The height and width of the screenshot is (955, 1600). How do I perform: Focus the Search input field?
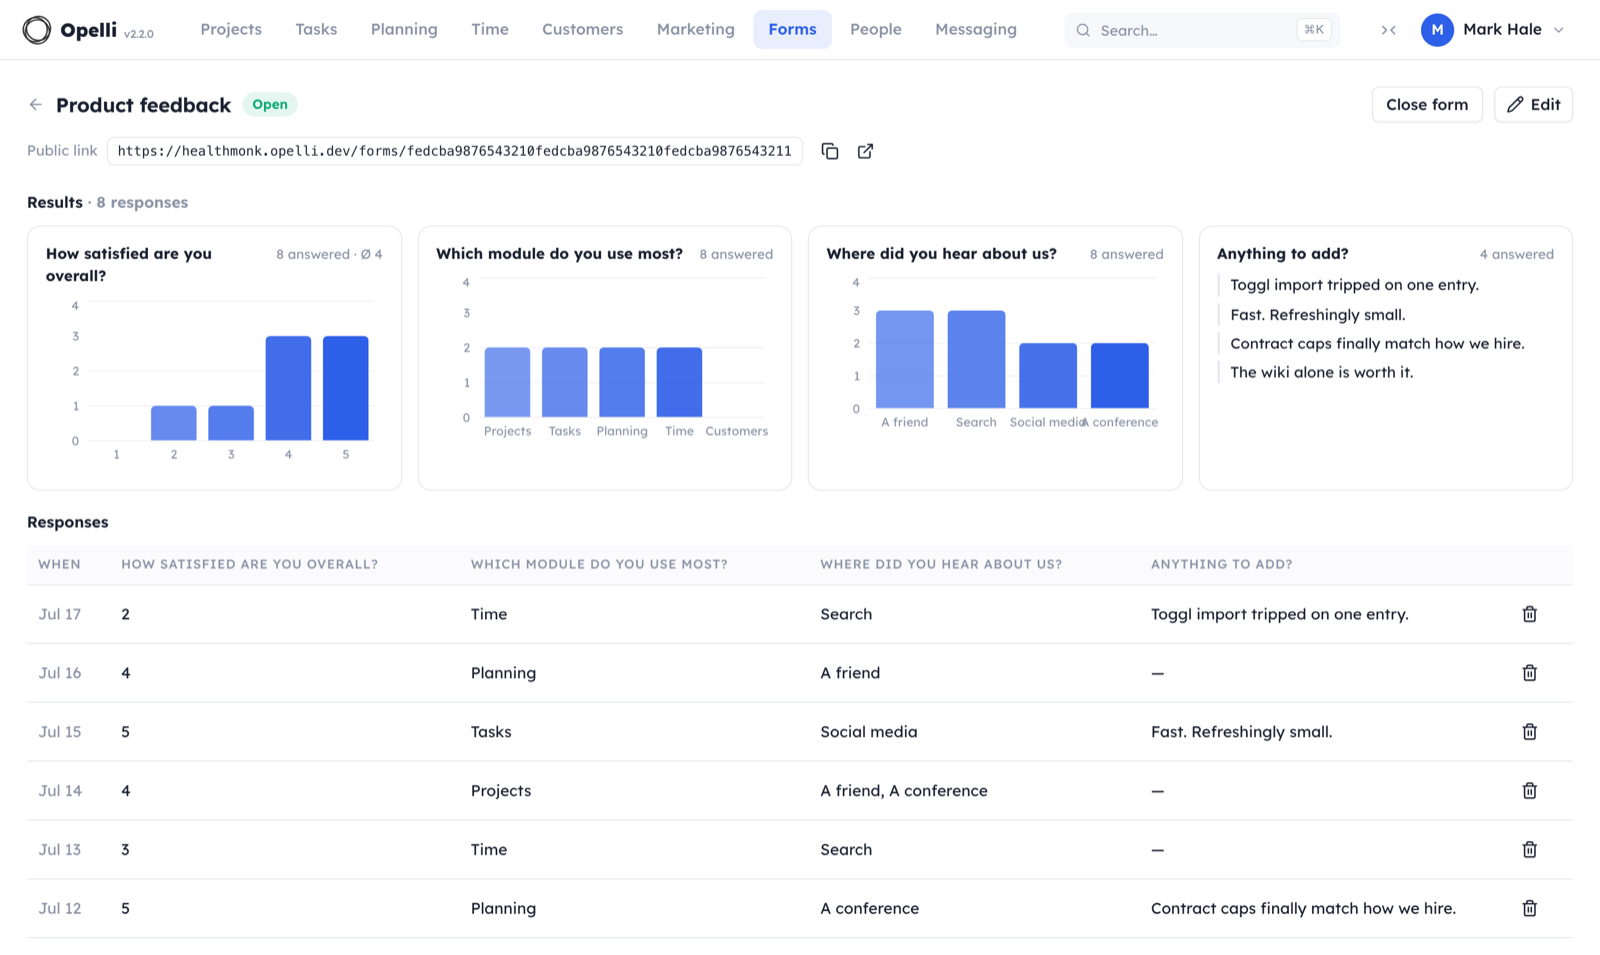[1202, 30]
